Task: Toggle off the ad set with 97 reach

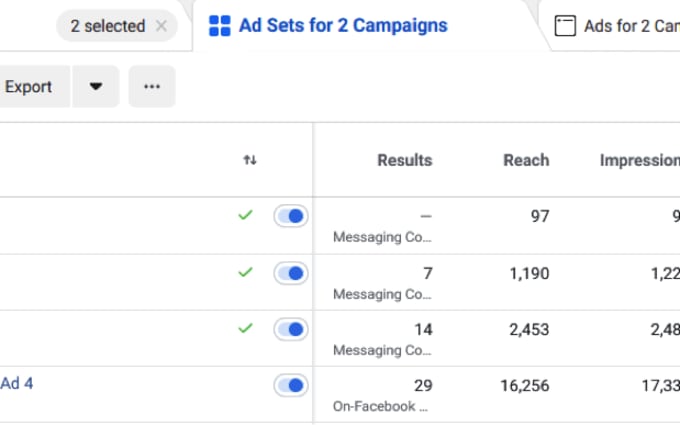Action: (291, 216)
